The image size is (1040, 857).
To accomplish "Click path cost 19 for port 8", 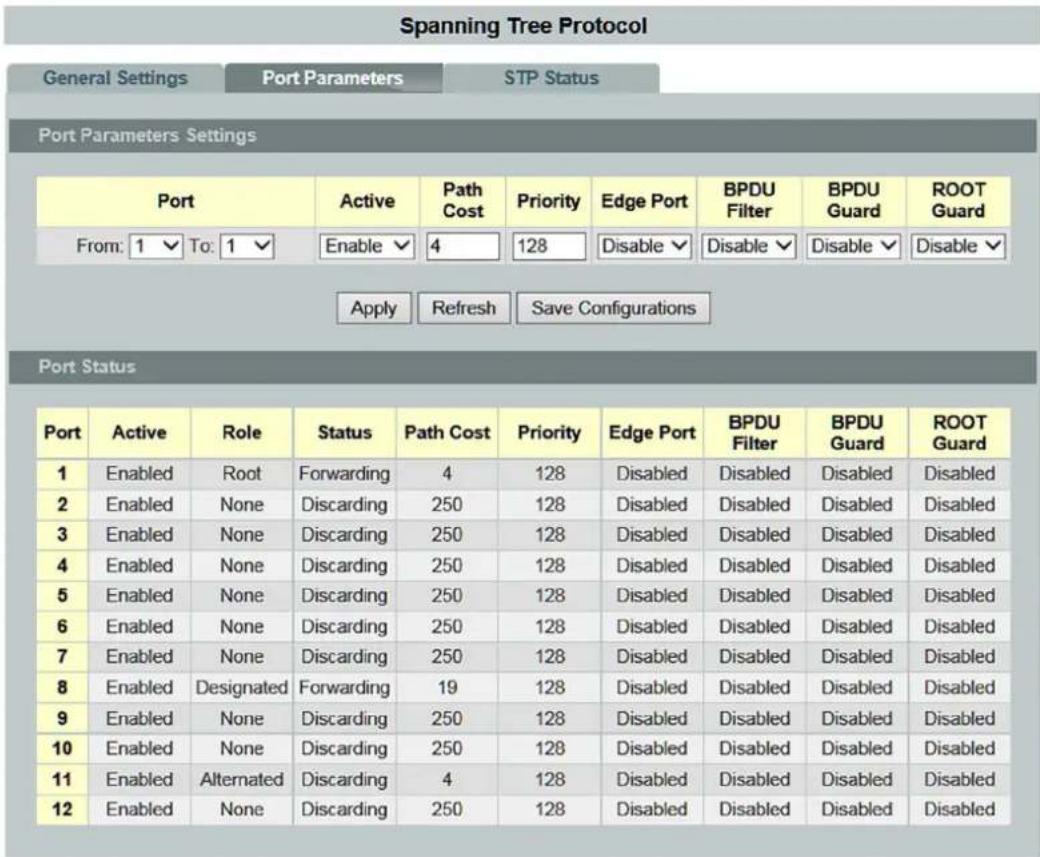I will point(447,687).
